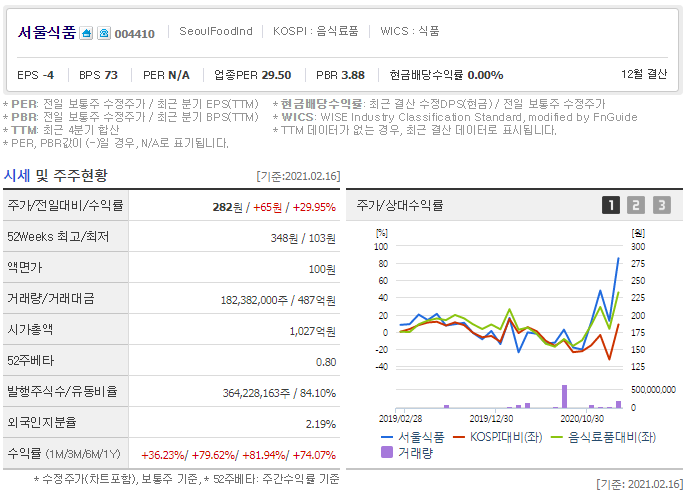
Task: Select +29.95% daily return value
Action: (314, 207)
